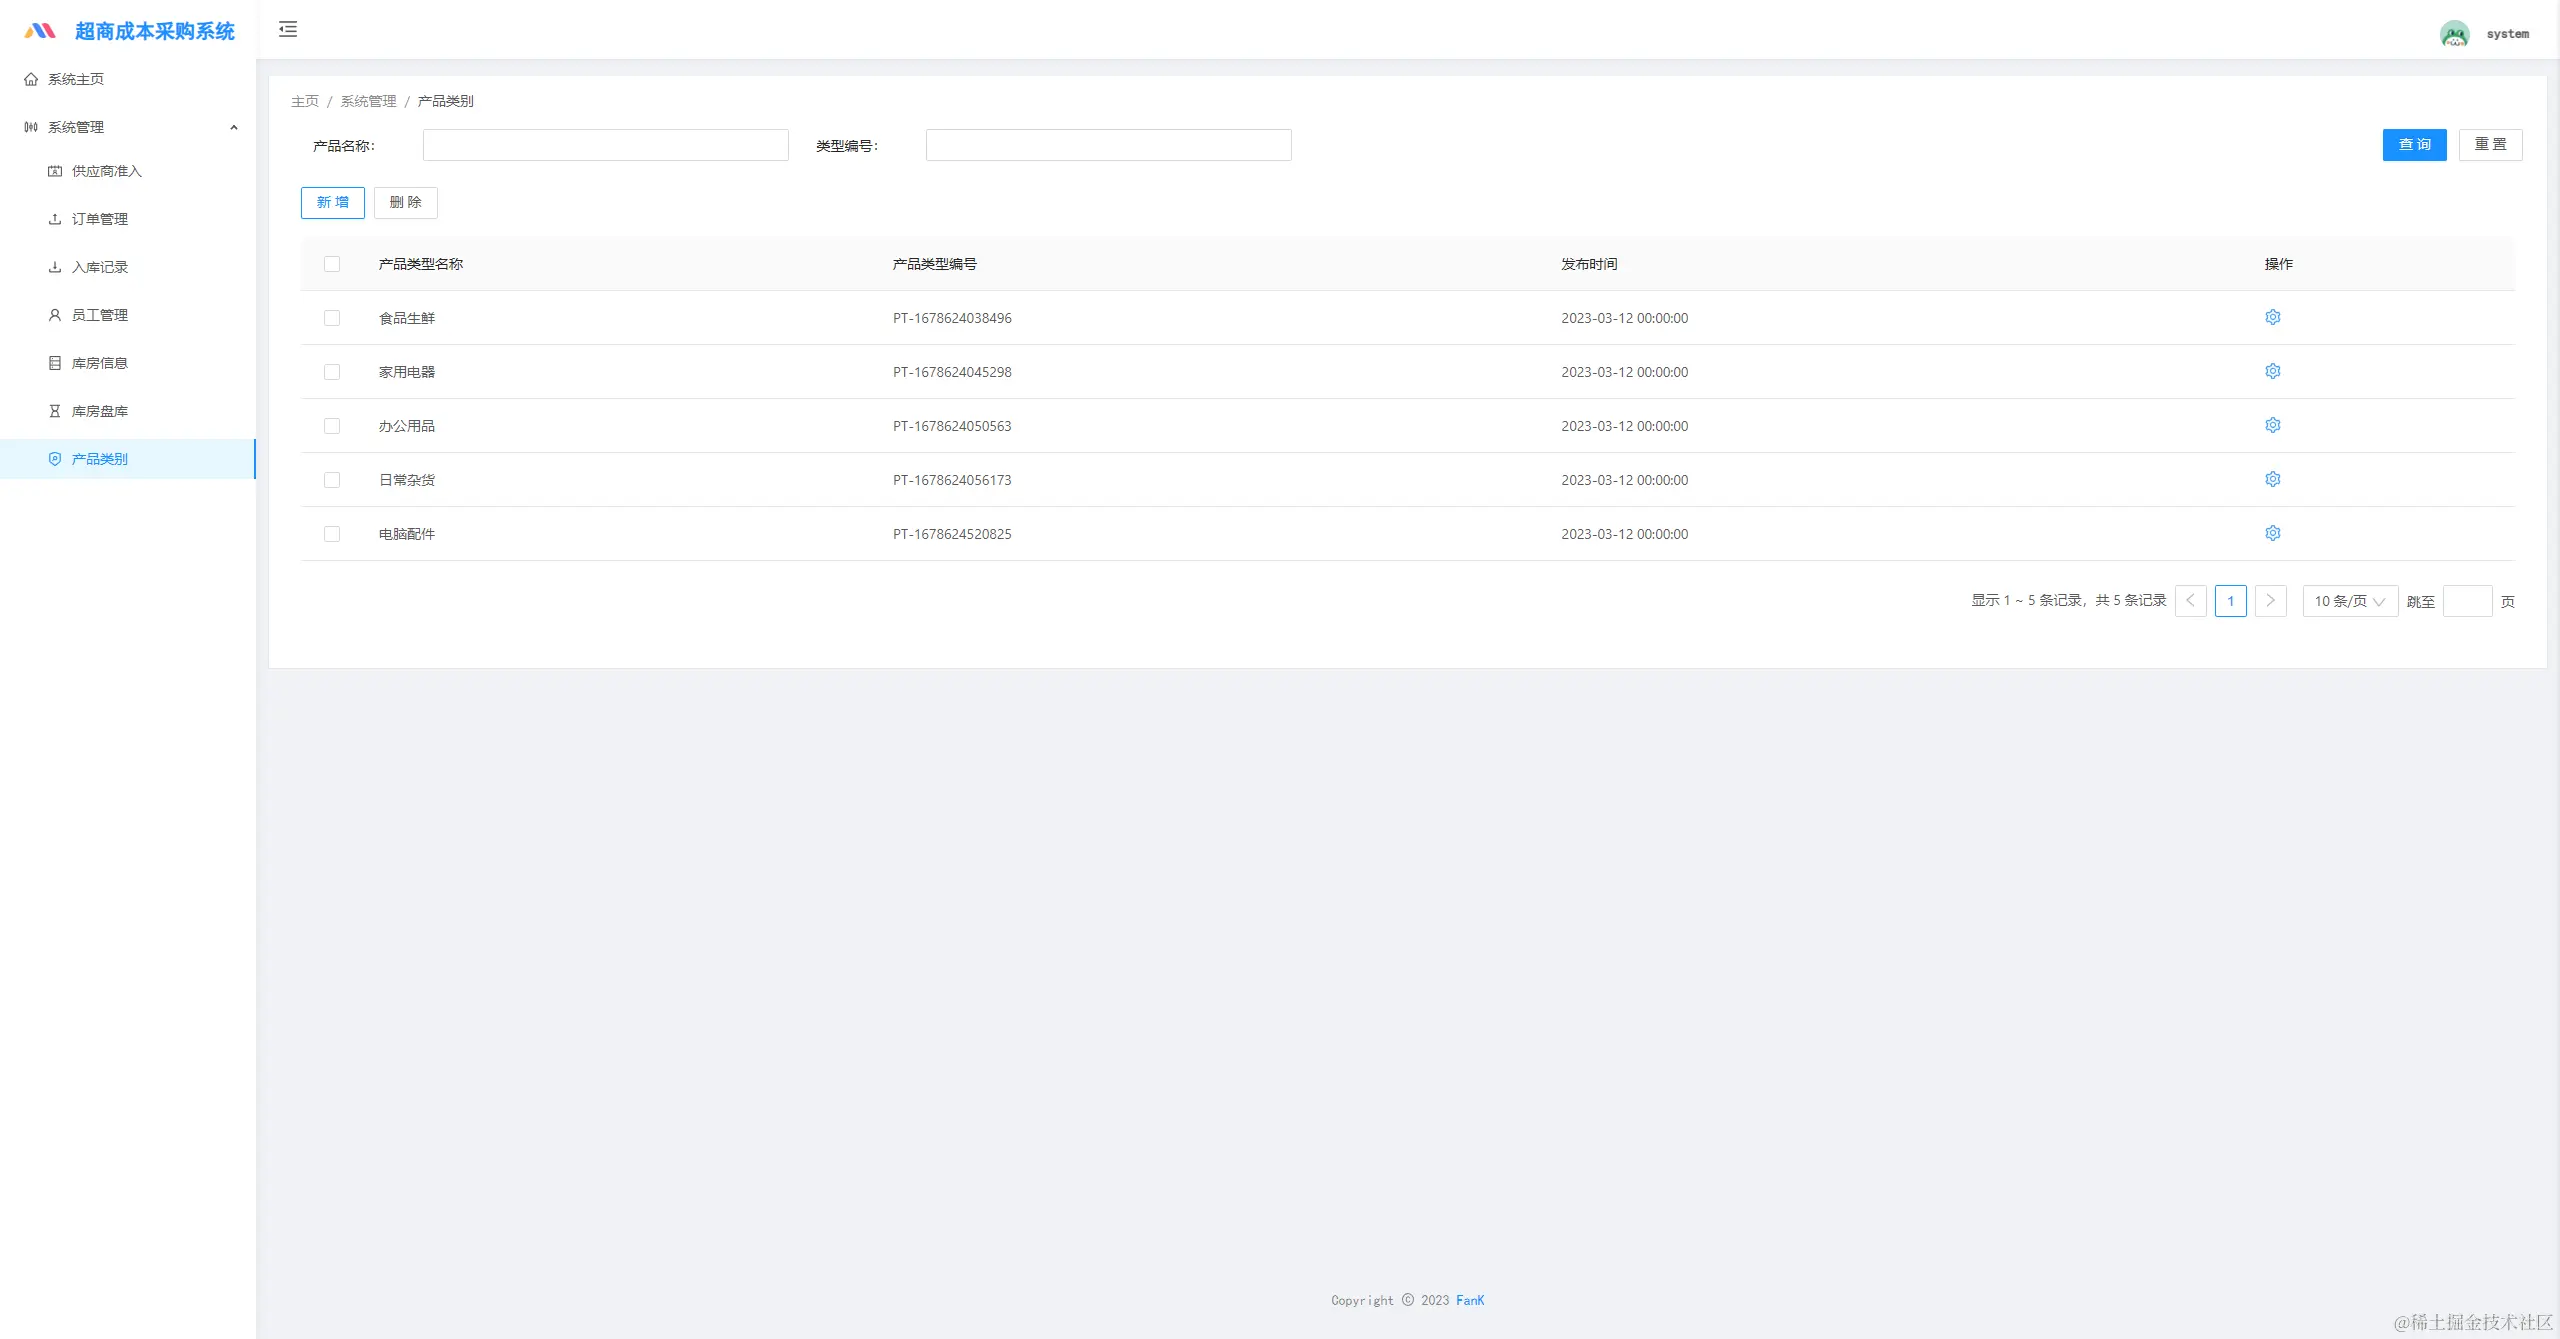Select the 日常杂货 row checkbox
This screenshot has width=2560, height=1339.
point(332,480)
